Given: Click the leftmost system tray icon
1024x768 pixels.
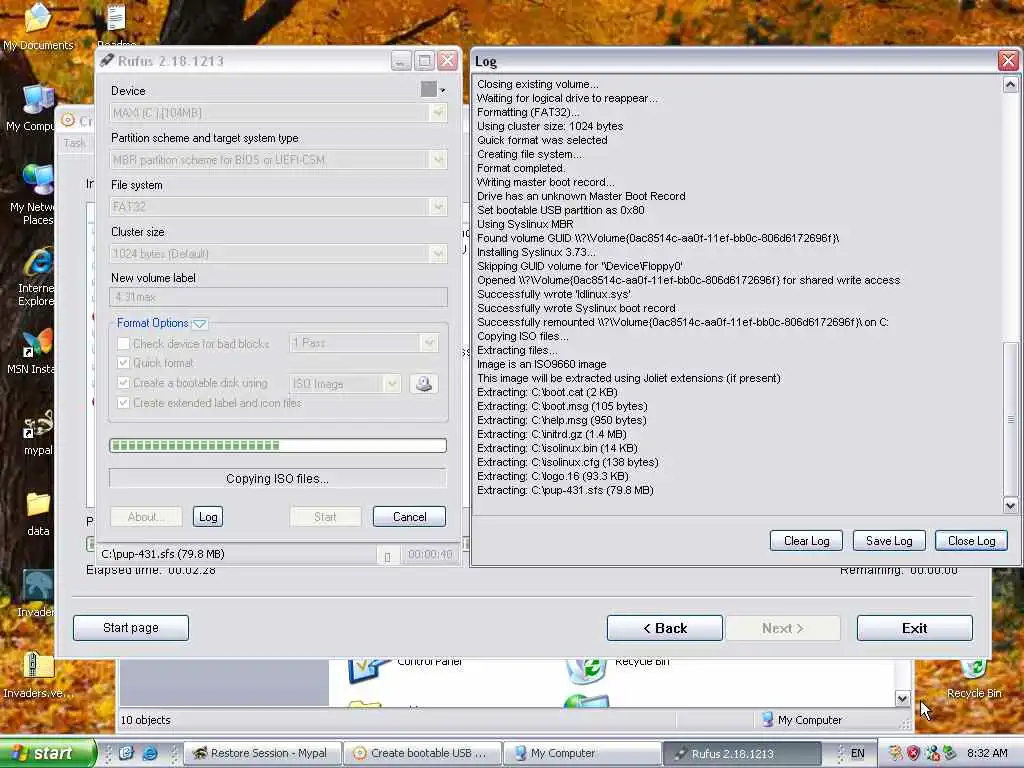Looking at the screenshot, I should click(x=895, y=753).
